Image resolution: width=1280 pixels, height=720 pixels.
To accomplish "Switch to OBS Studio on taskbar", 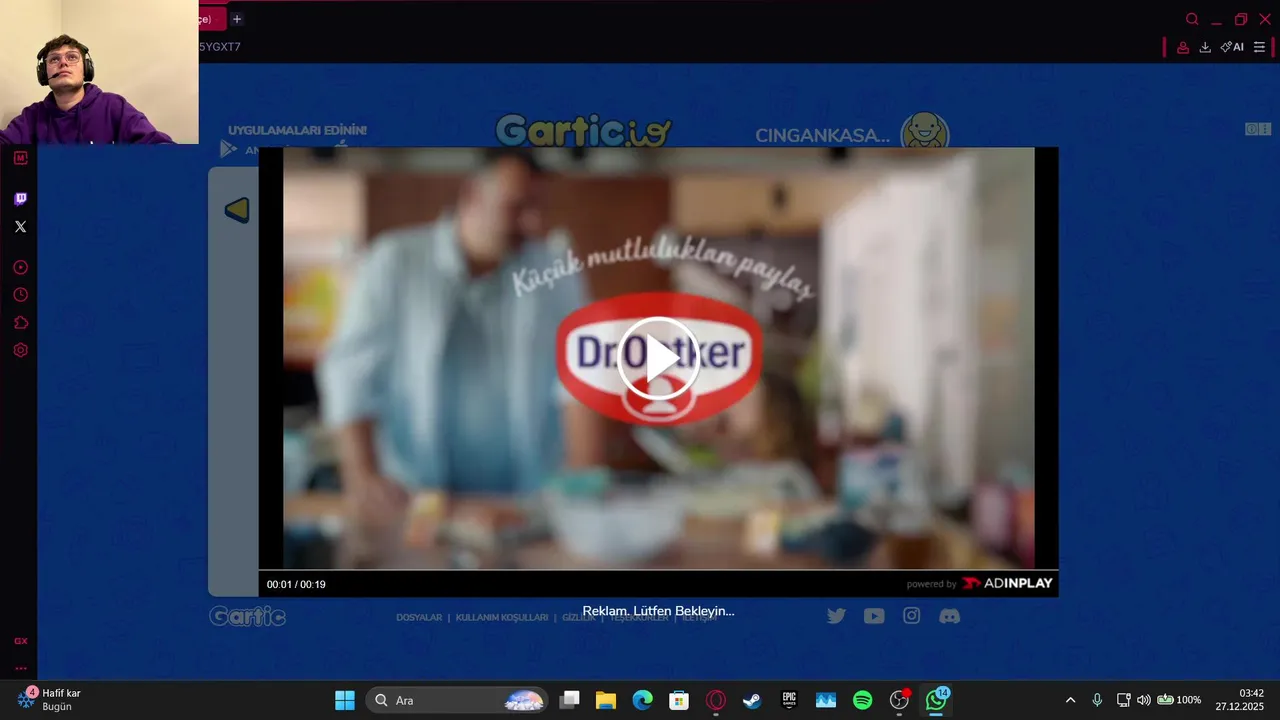I will (x=899, y=700).
